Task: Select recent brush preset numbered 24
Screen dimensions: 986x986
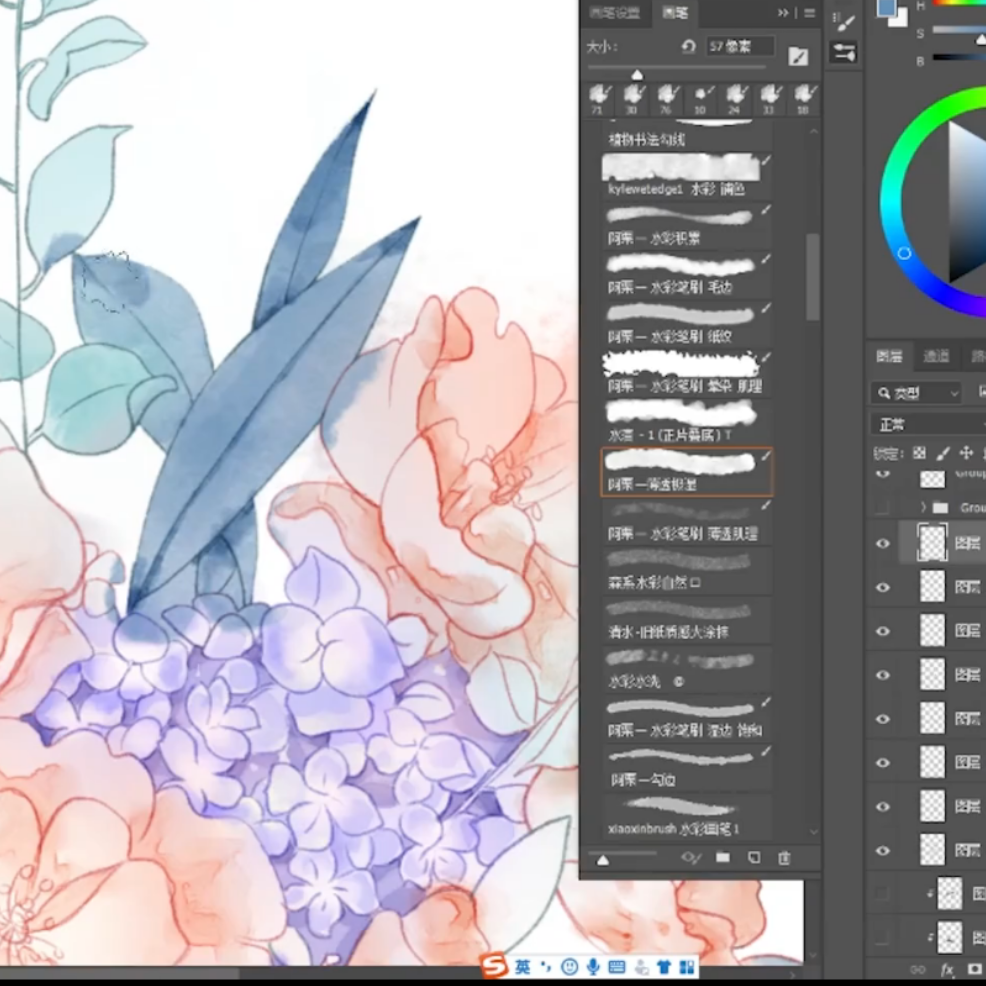Action: pos(735,99)
